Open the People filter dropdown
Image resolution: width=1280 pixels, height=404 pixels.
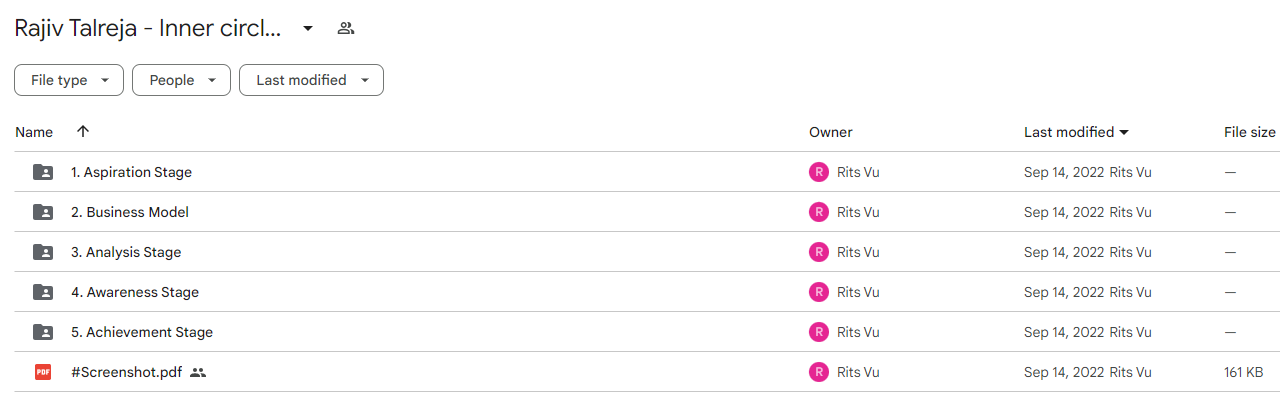click(181, 80)
